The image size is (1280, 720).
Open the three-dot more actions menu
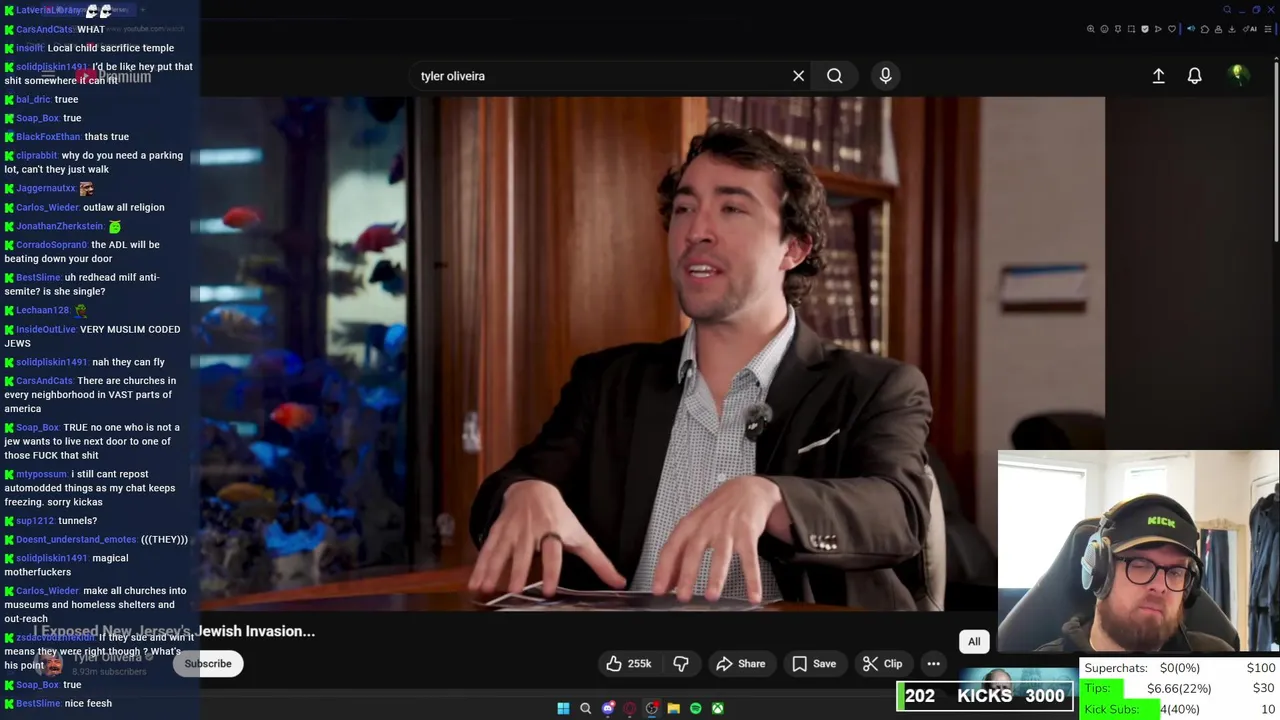(x=933, y=664)
